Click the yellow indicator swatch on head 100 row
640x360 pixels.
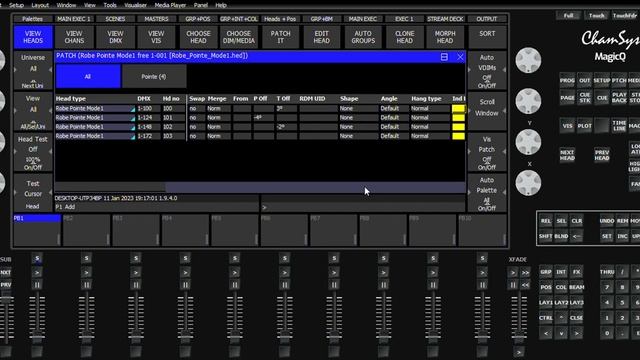coord(458,109)
